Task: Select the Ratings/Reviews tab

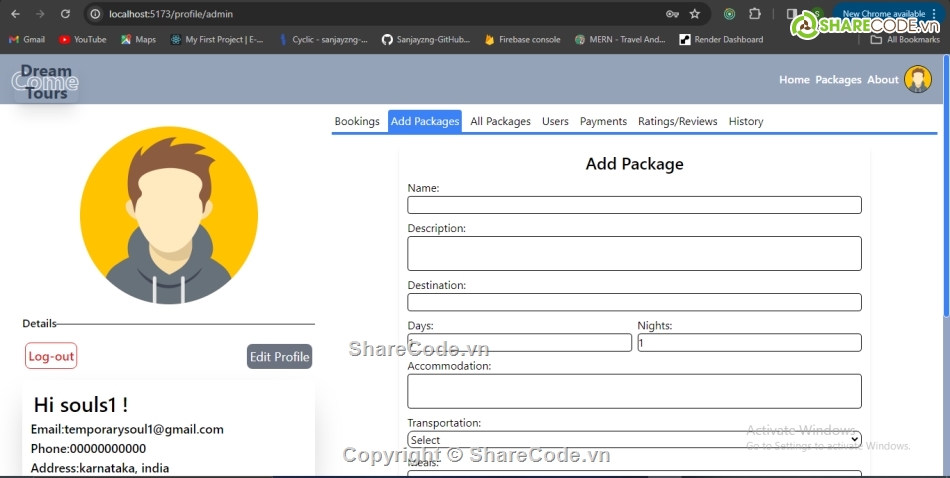Action: tap(677, 121)
